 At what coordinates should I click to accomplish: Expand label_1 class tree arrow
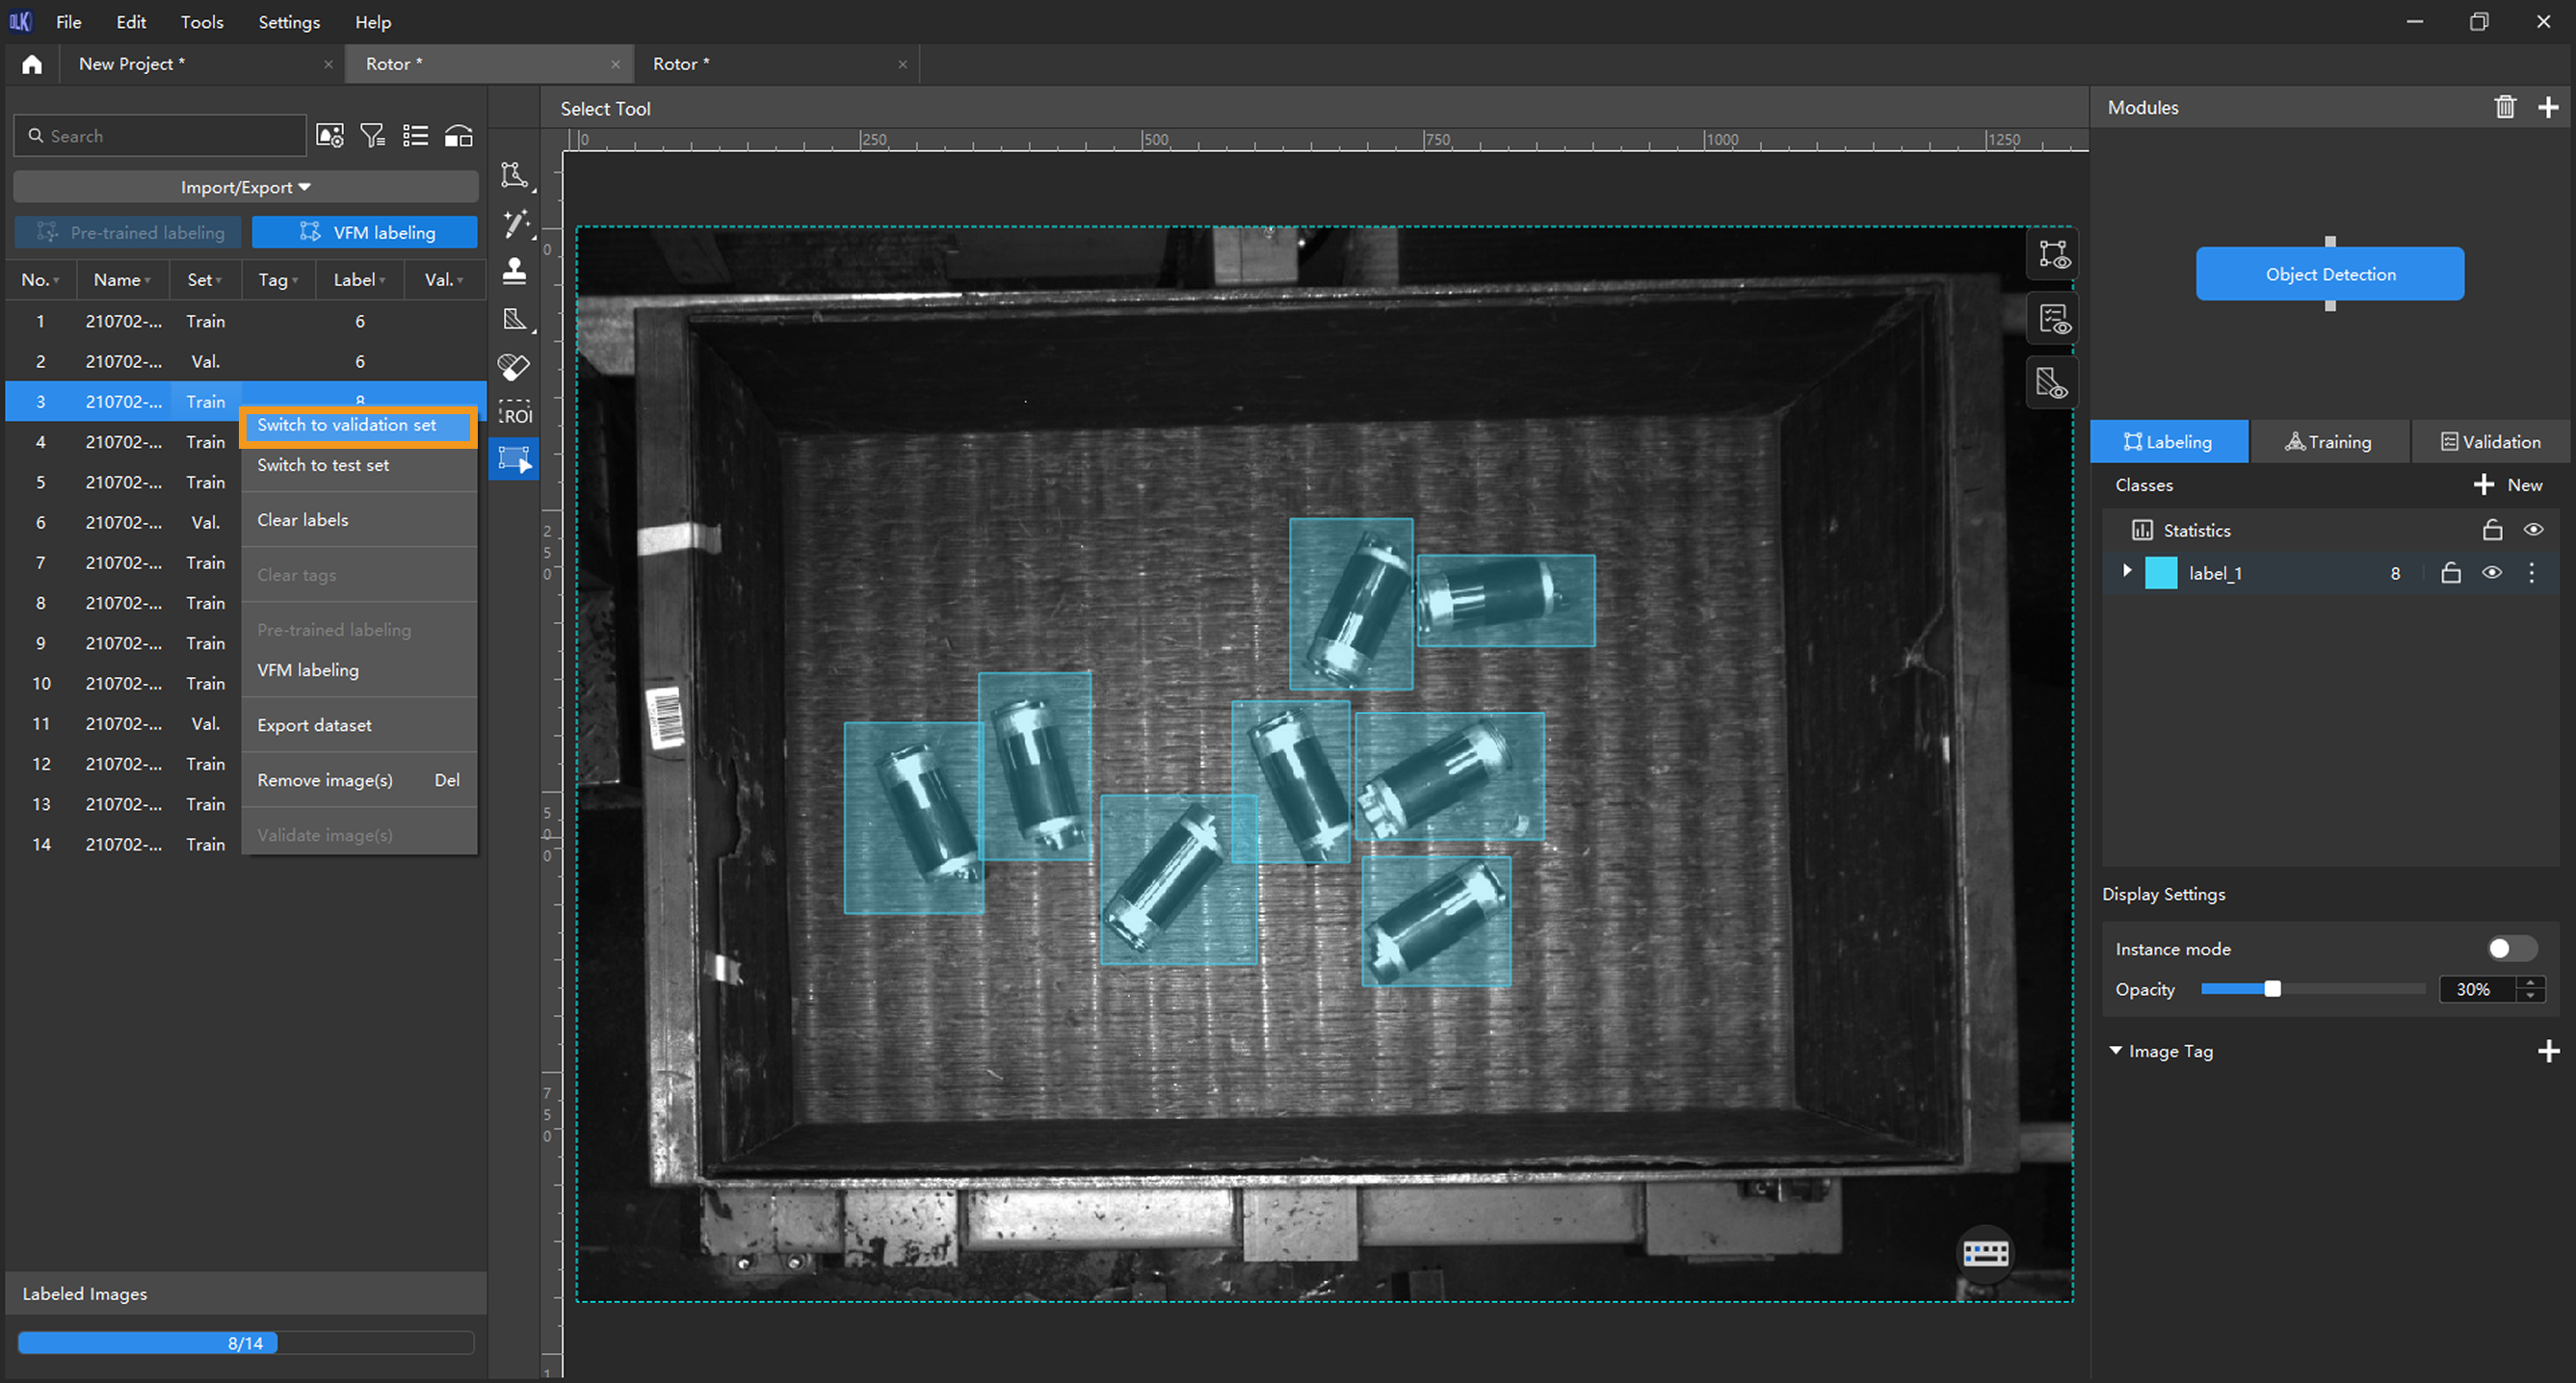[x=2127, y=571]
